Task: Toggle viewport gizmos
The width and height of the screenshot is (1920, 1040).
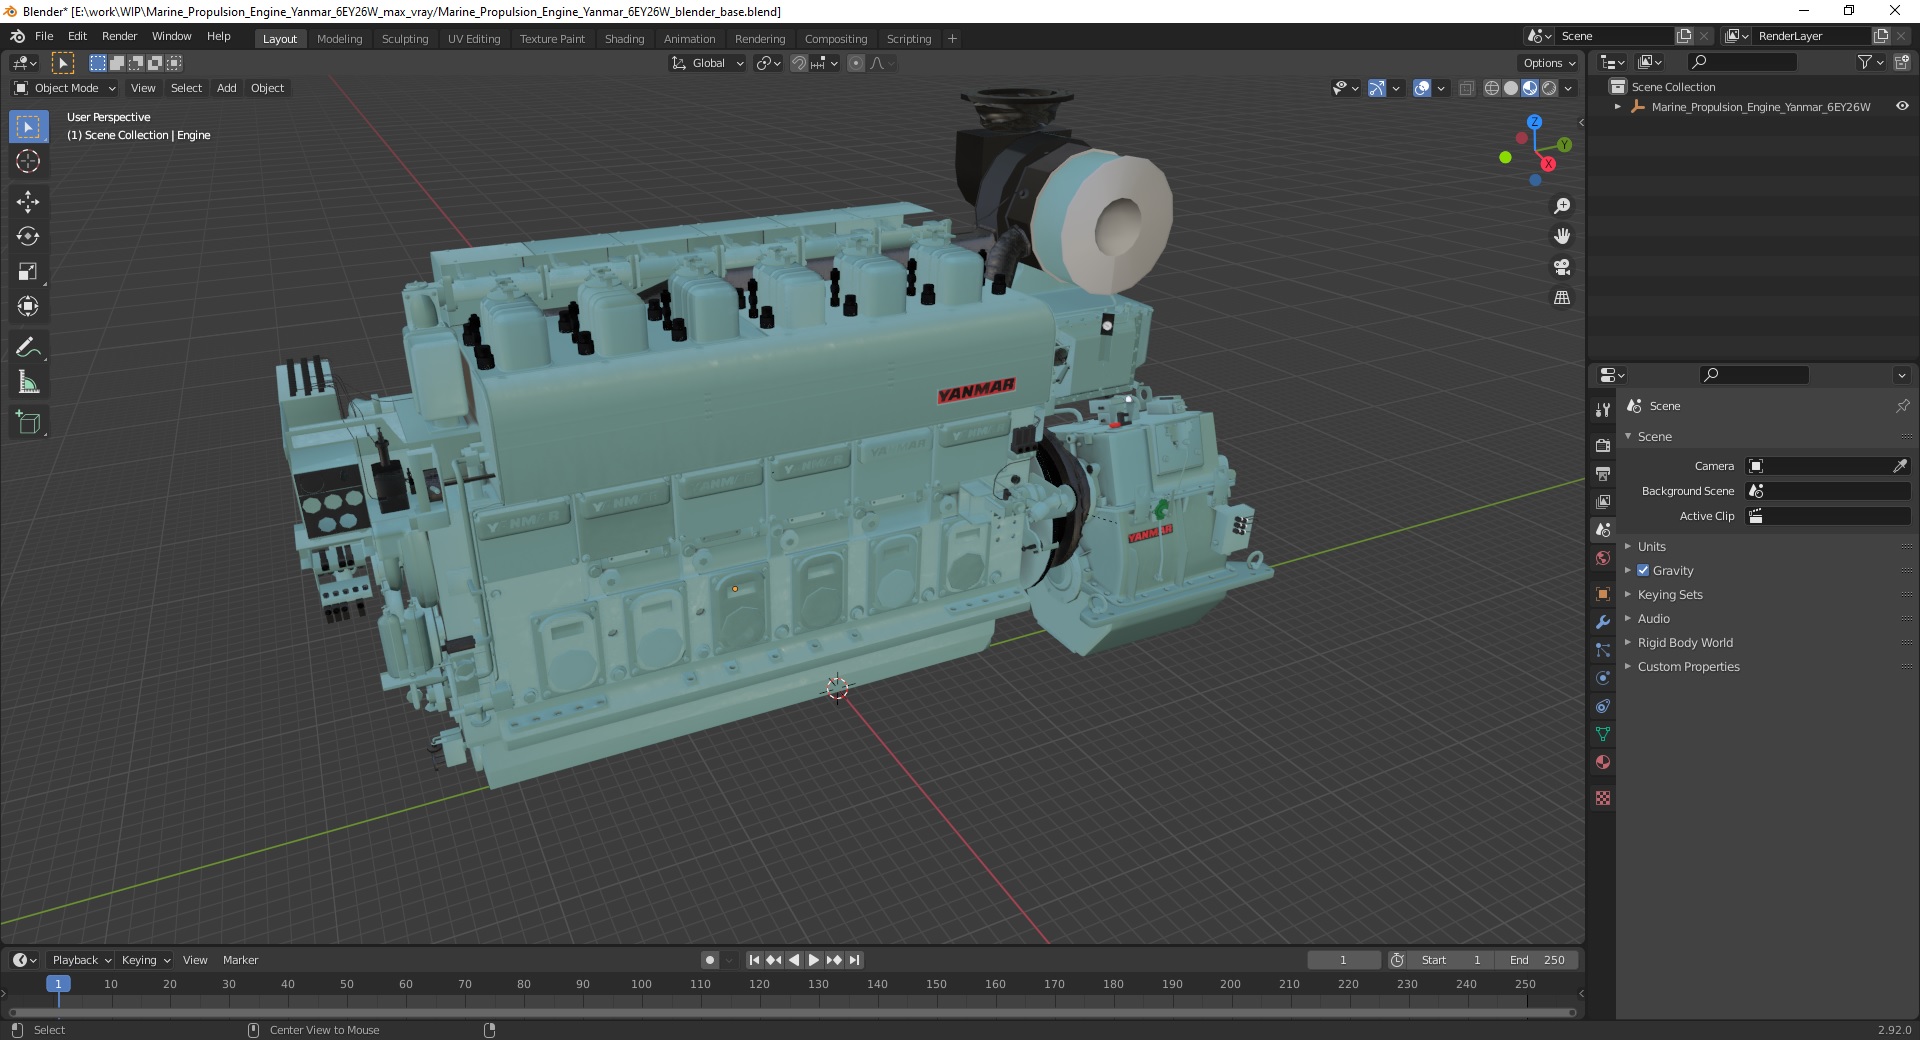Action: coord(1377,88)
